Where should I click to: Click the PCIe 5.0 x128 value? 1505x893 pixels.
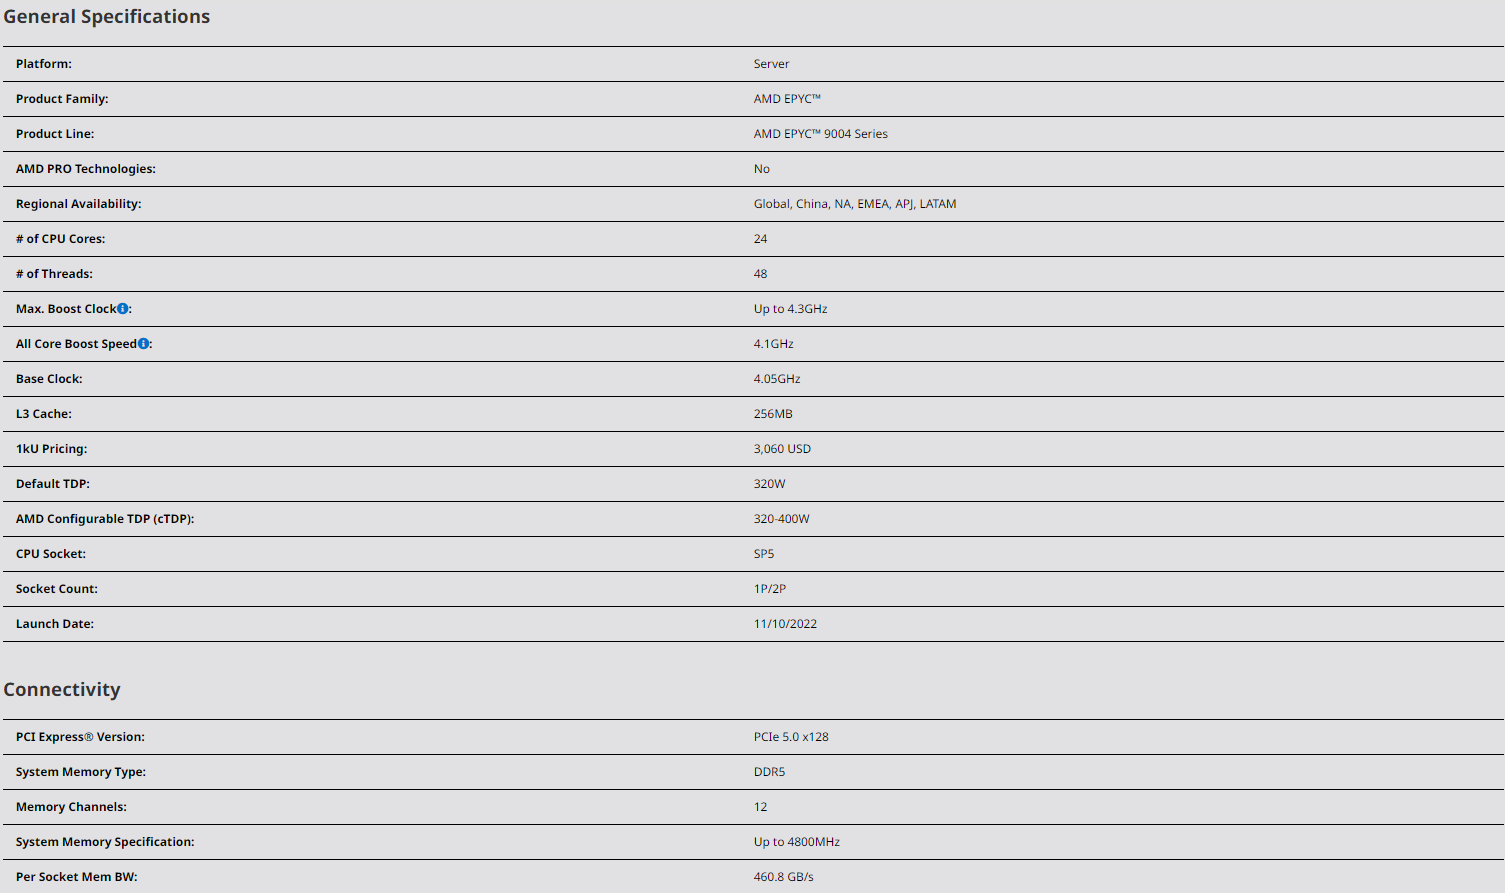(x=791, y=737)
